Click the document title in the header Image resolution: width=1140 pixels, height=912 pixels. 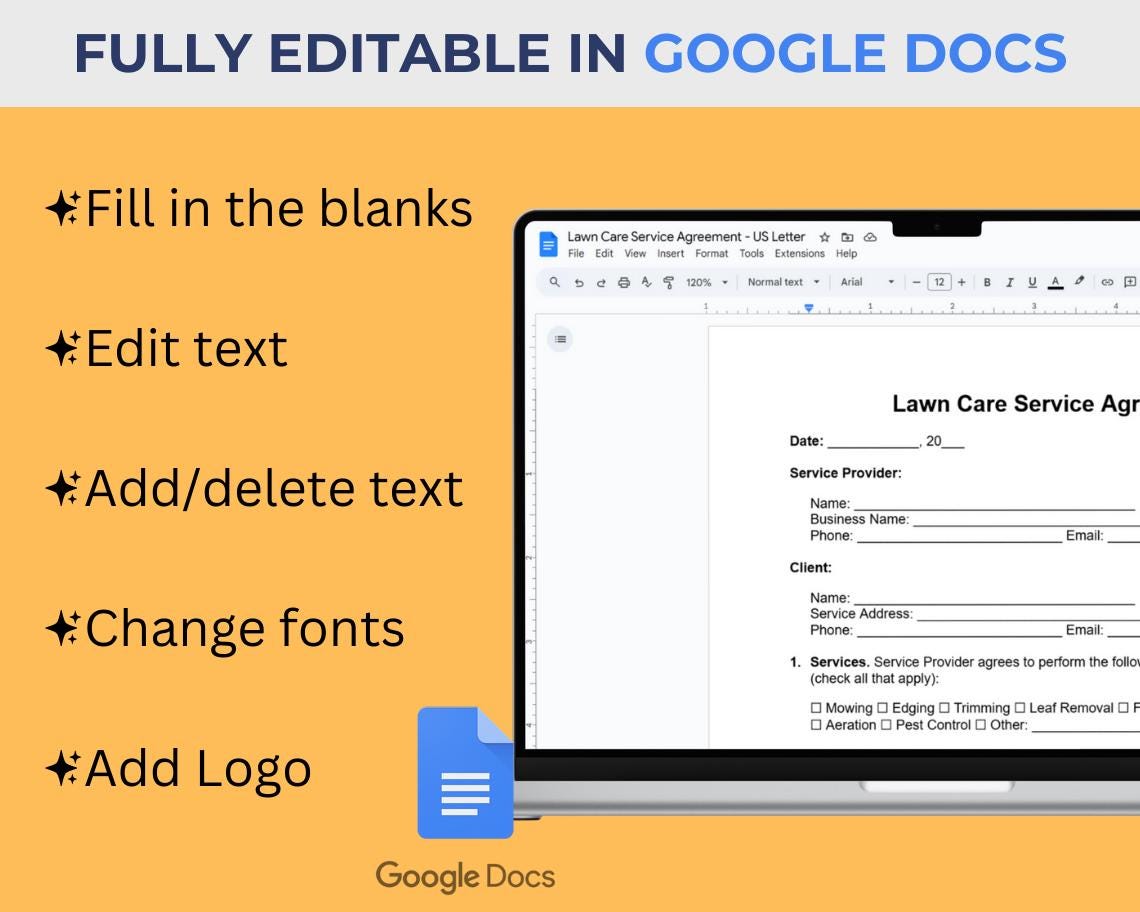coord(686,236)
